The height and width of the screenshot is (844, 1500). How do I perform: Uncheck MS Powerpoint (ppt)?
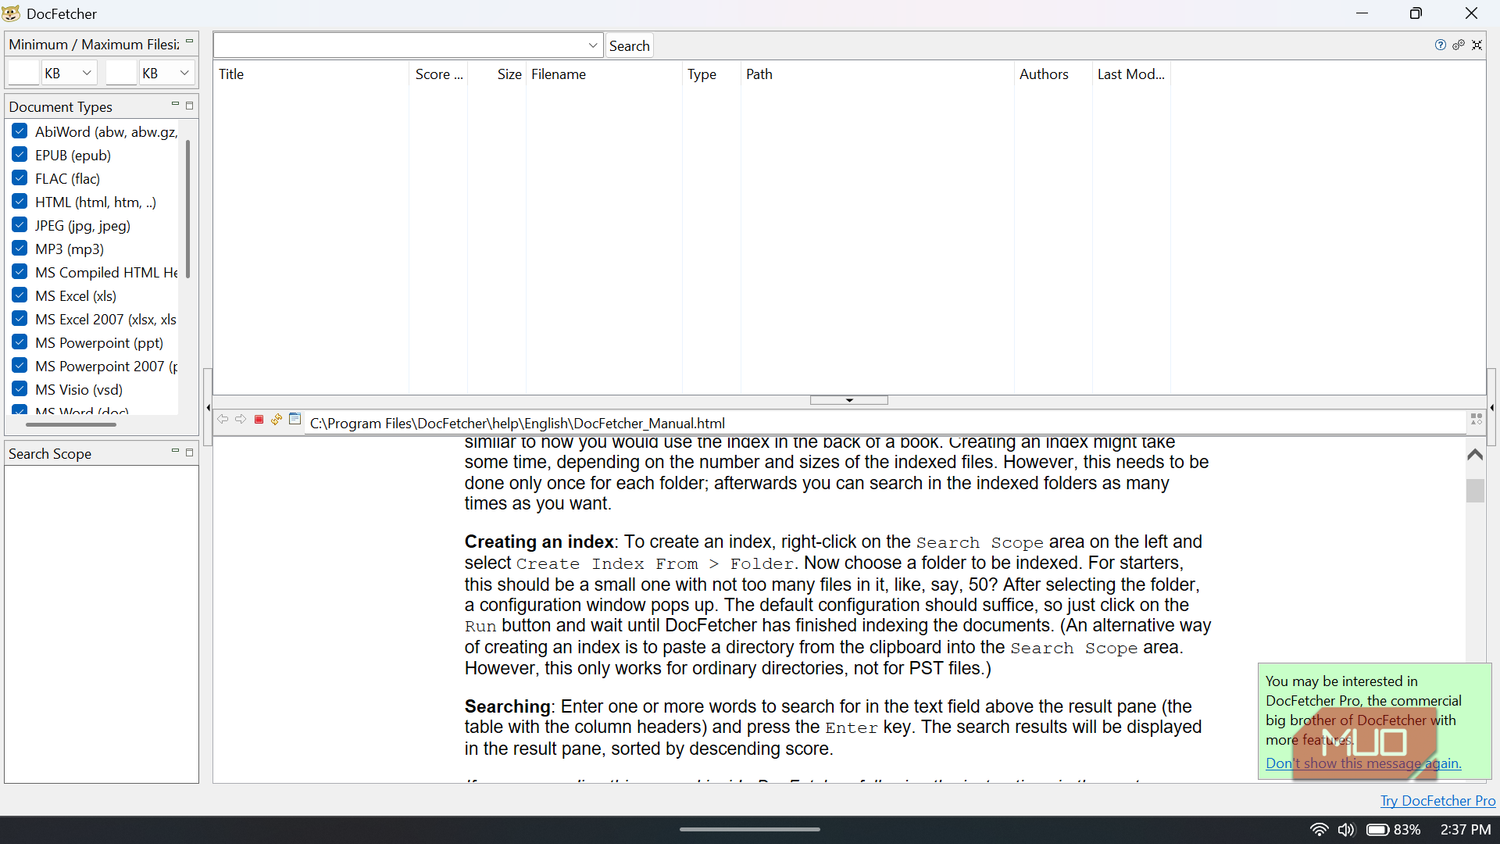(x=19, y=342)
